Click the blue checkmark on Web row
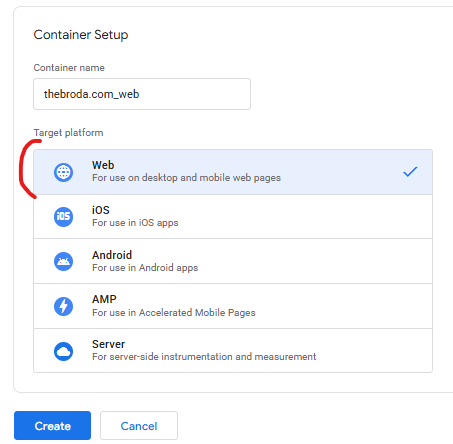The height and width of the screenshot is (444, 453). tap(410, 172)
